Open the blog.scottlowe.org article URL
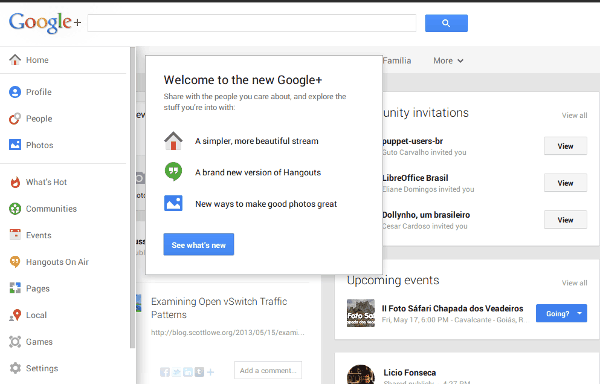The height and width of the screenshot is (384, 600). [228, 333]
